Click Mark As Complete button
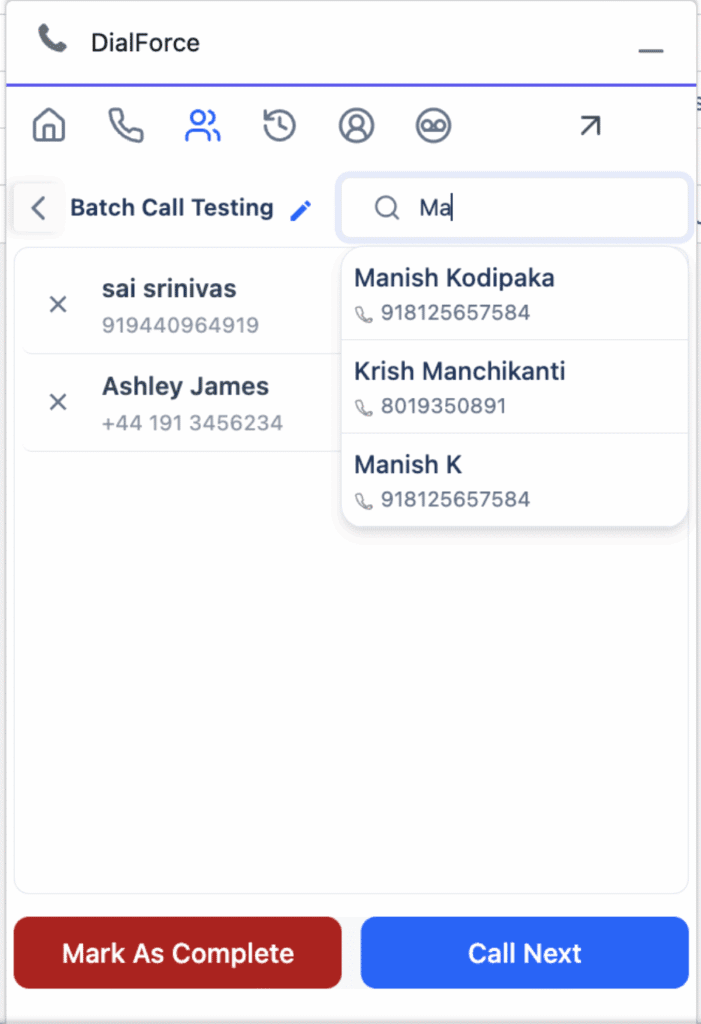This screenshot has width=701, height=1024. click(x=178, y=953)
